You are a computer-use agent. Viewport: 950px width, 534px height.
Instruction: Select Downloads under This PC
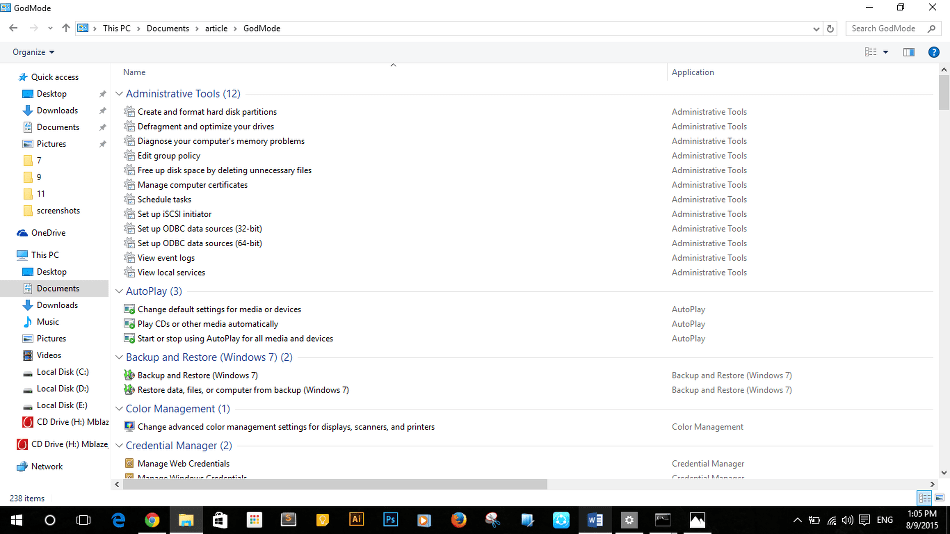pyautogui.click(x=57, y=305)
